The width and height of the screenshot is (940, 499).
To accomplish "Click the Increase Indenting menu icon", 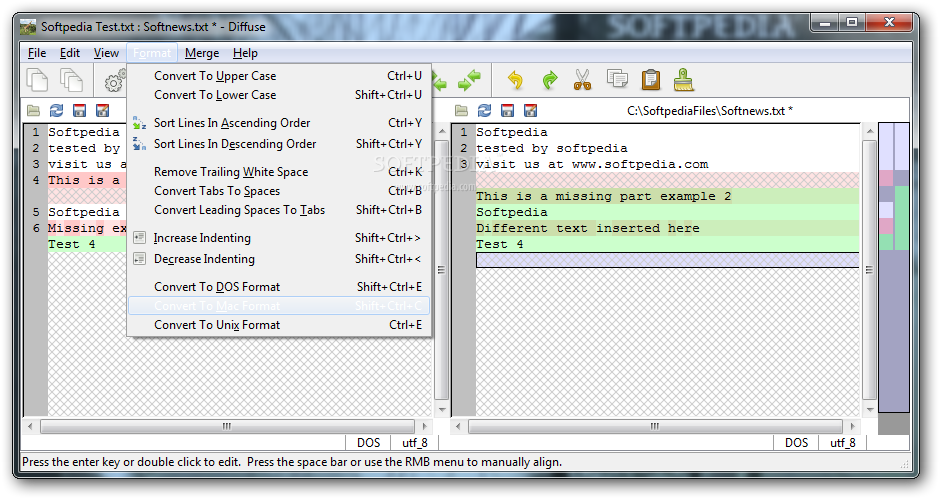I will pyautogui.click(x=139, y=238).
